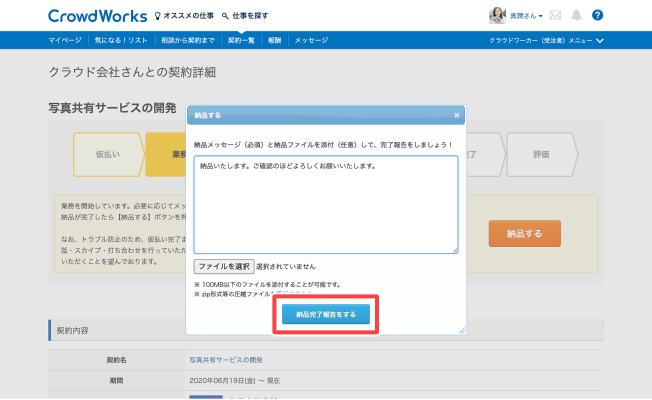Open オススメの仕事 with the lightbulb icon
Viewport: 652px width, 400px height.
[183, 17]
